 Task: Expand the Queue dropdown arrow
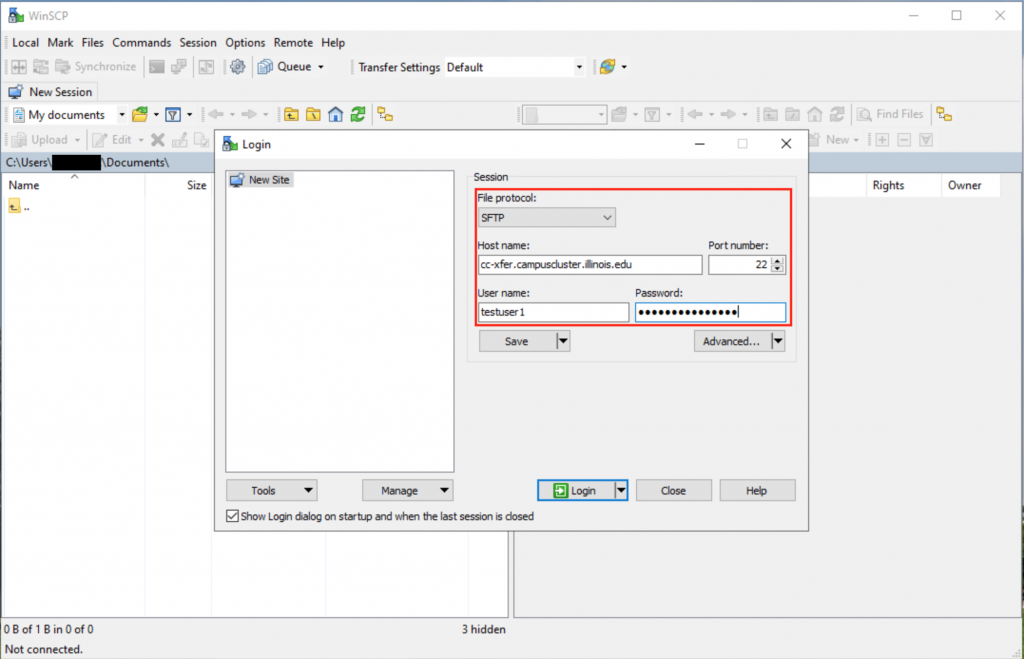[x=321, y=67]
